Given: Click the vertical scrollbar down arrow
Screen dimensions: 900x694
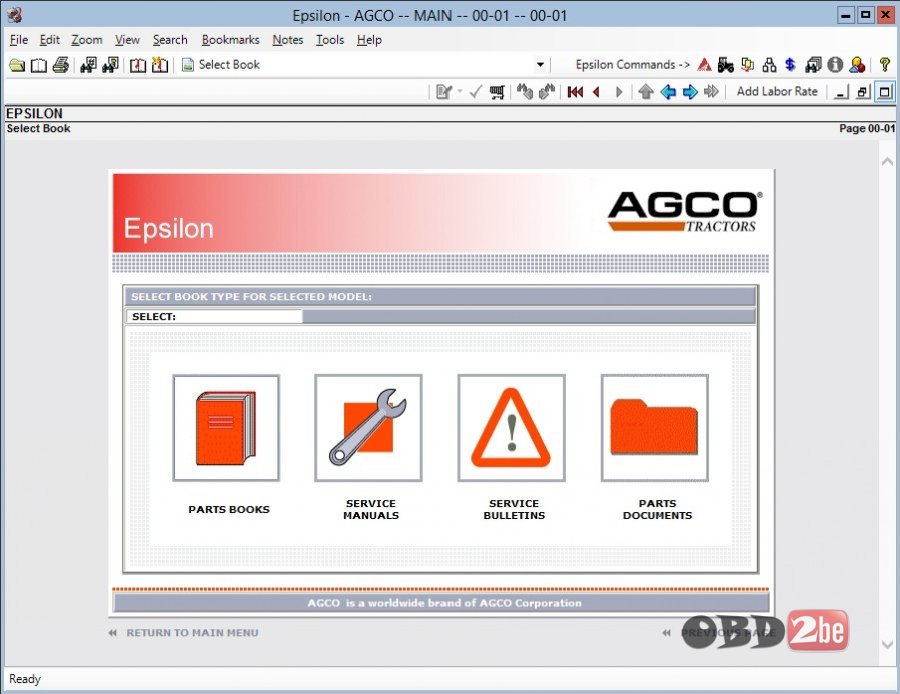Looking at the screenshot, I should coord(887,645).
